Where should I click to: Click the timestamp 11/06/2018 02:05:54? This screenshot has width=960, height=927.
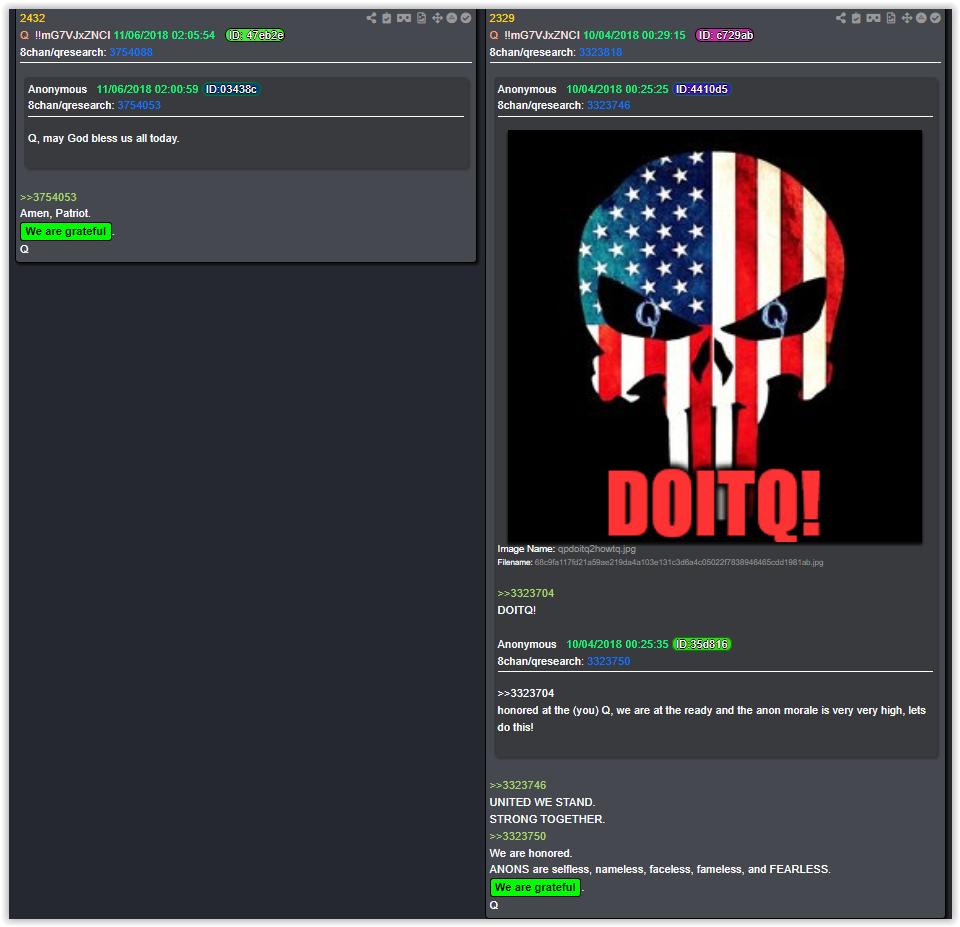point(165,36)
